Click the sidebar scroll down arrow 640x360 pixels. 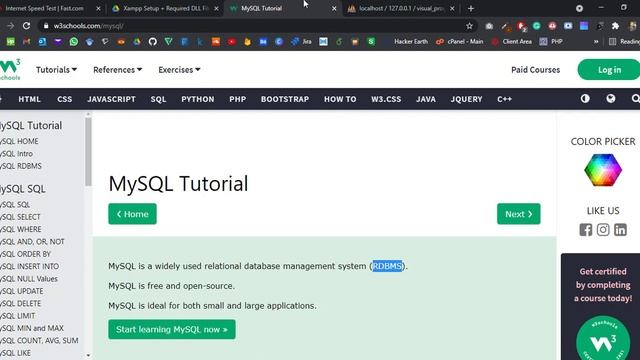coord(88,356)
